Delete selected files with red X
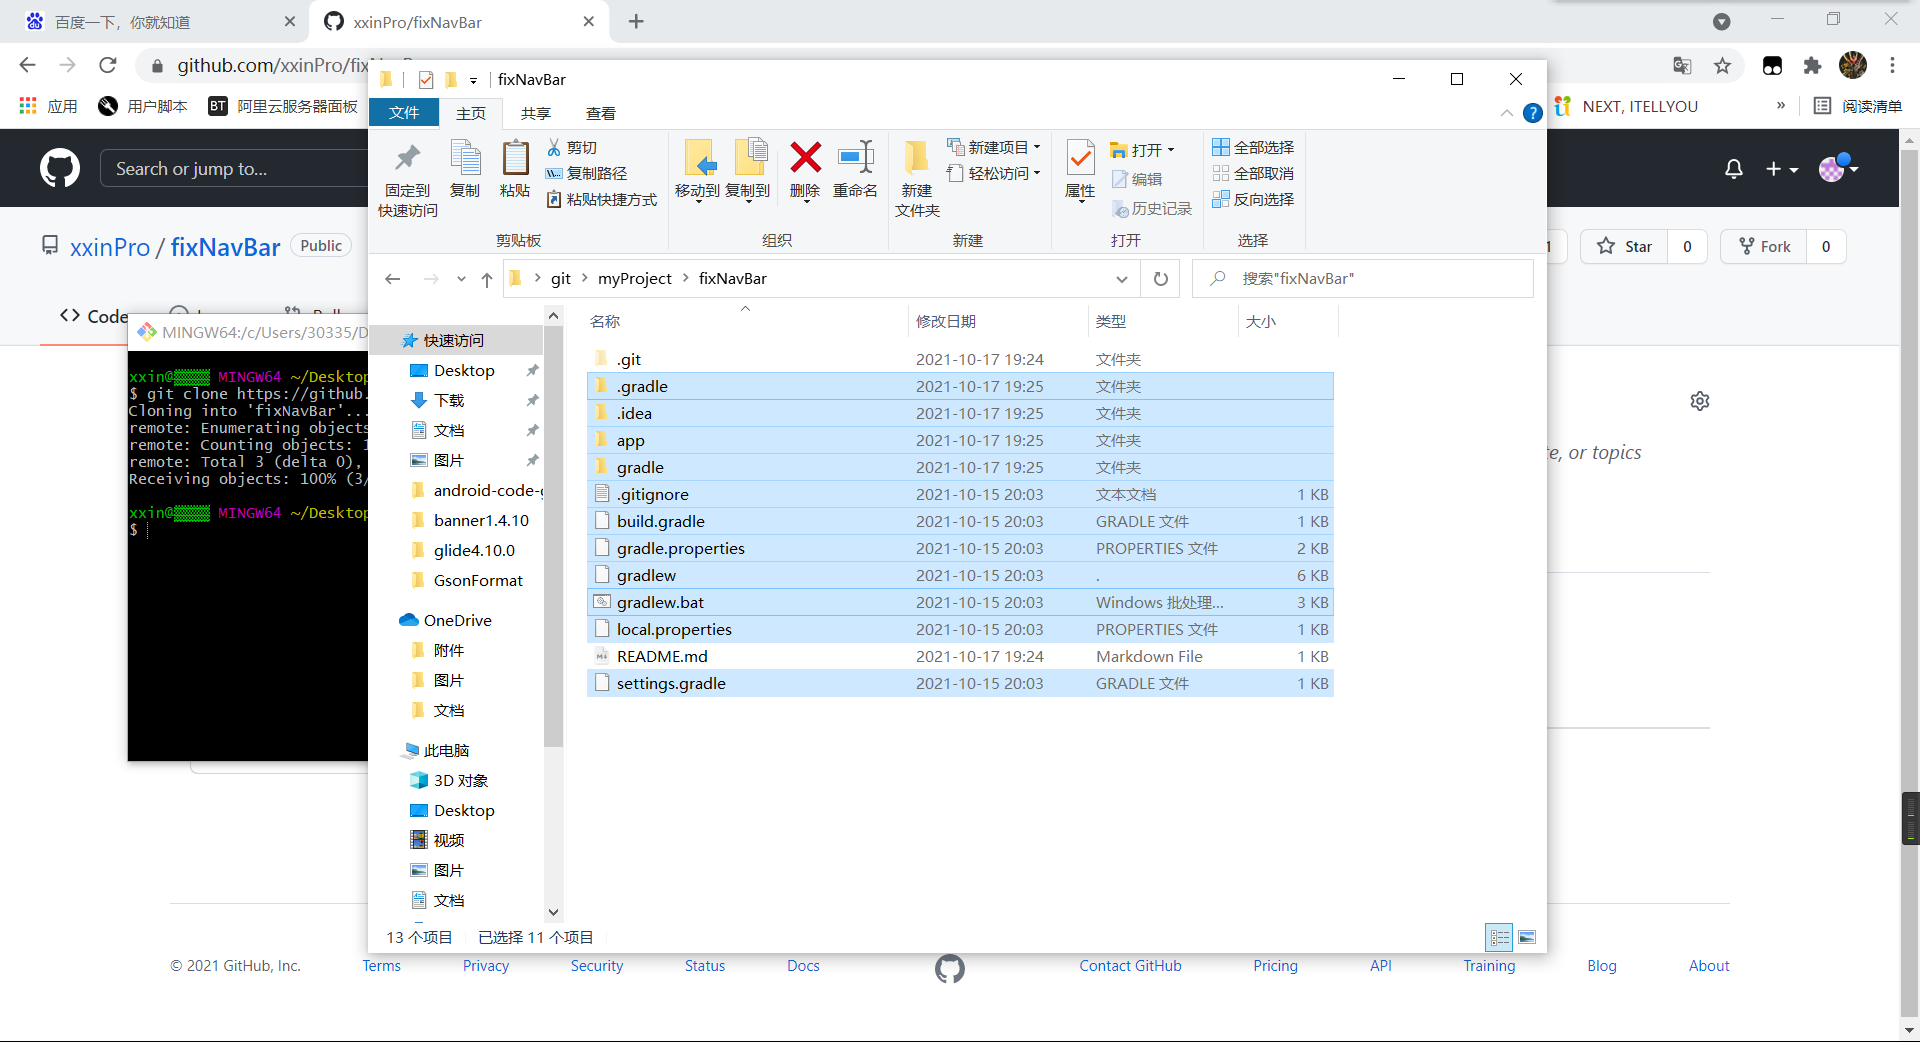 (805, 169)
